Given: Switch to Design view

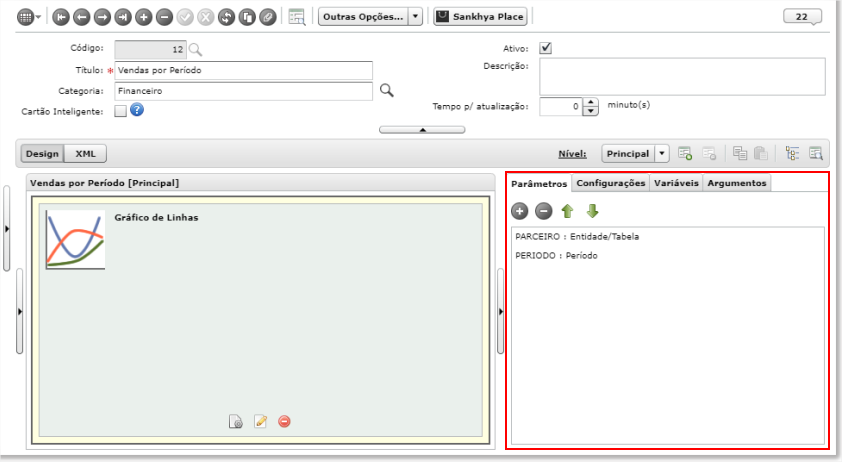Looking at the screenshot, I should coord(42,154).
